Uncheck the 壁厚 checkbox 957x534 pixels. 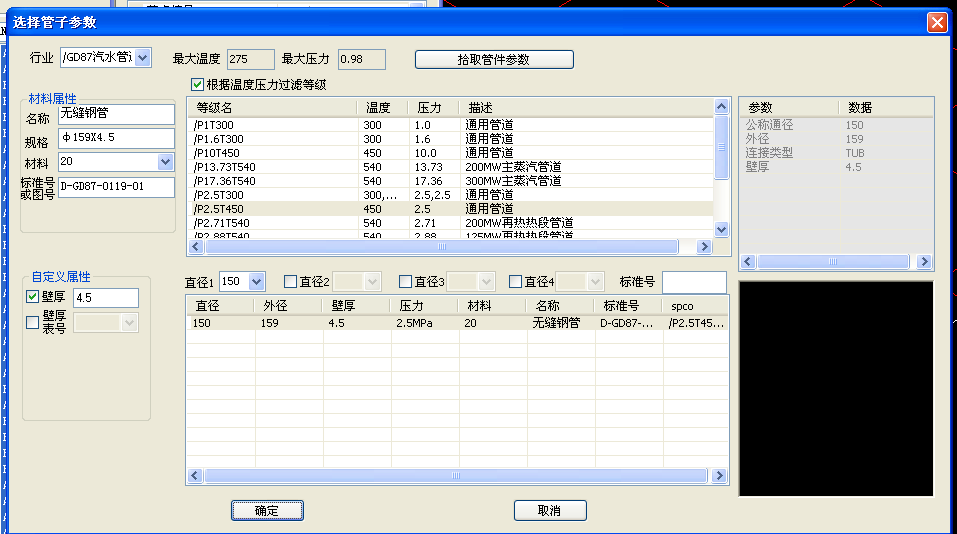tap(33, 297)
